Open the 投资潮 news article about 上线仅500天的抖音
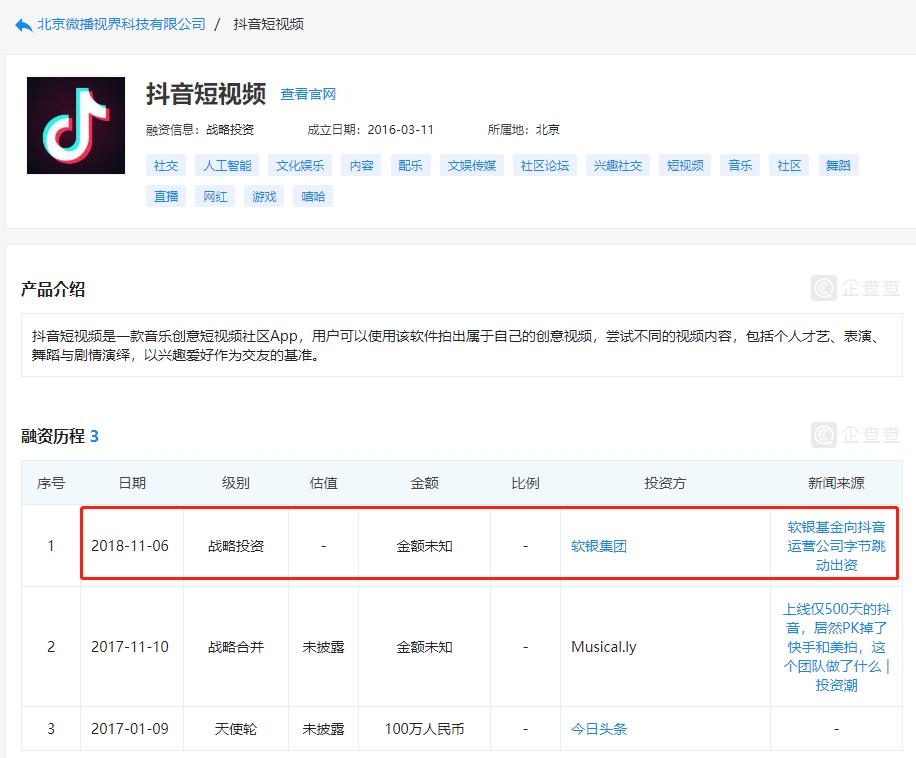 [x=832, y=646]
